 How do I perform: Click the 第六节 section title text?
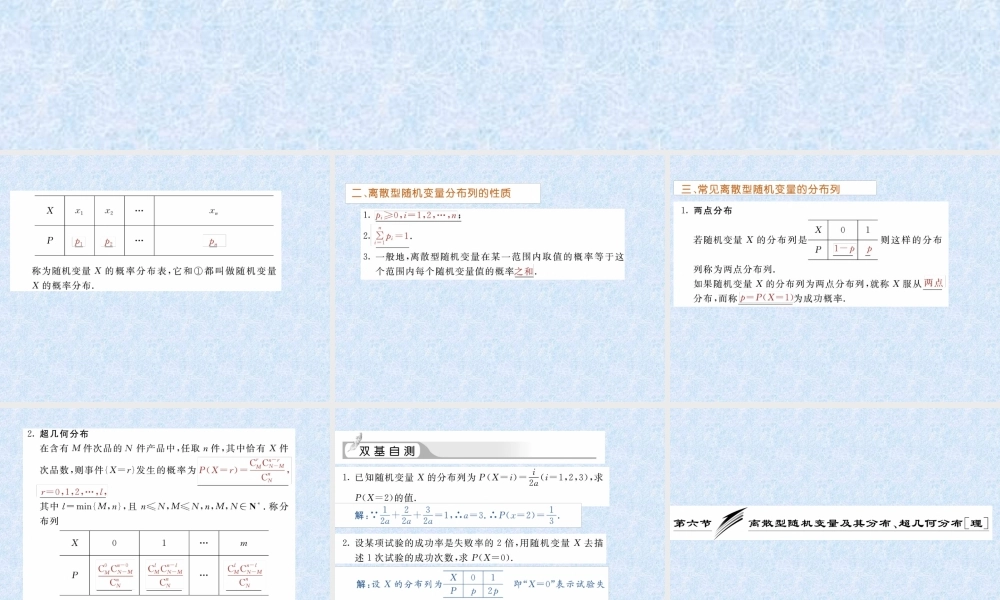point(691,522)
